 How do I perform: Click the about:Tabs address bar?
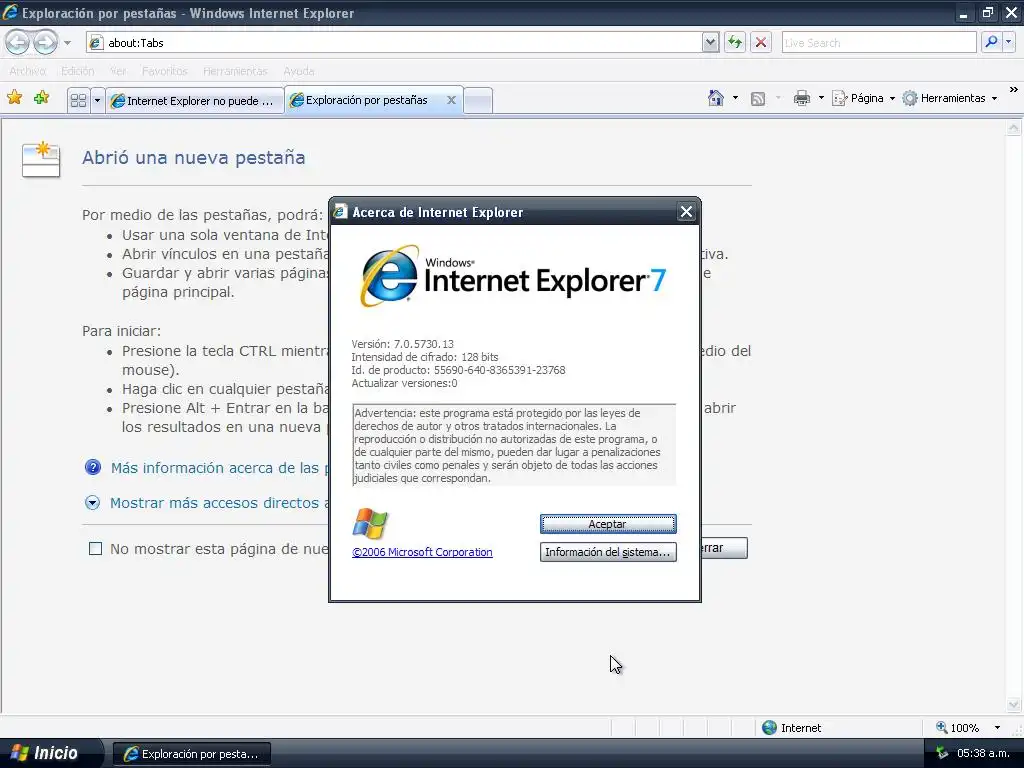coord(394,42)
